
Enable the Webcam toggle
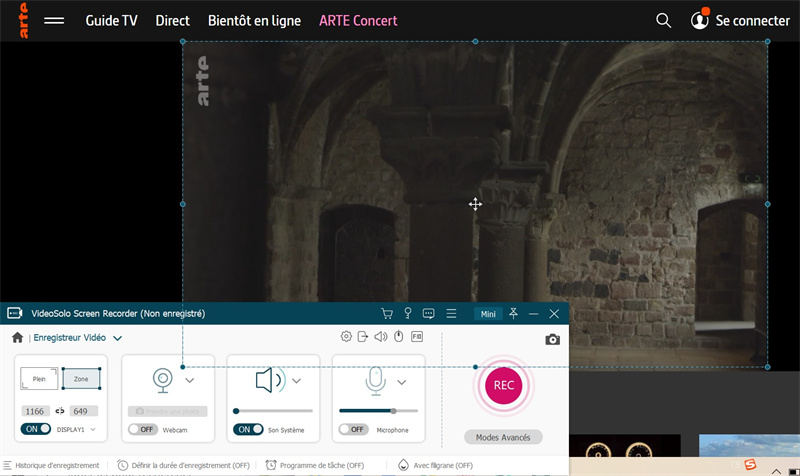143,429
